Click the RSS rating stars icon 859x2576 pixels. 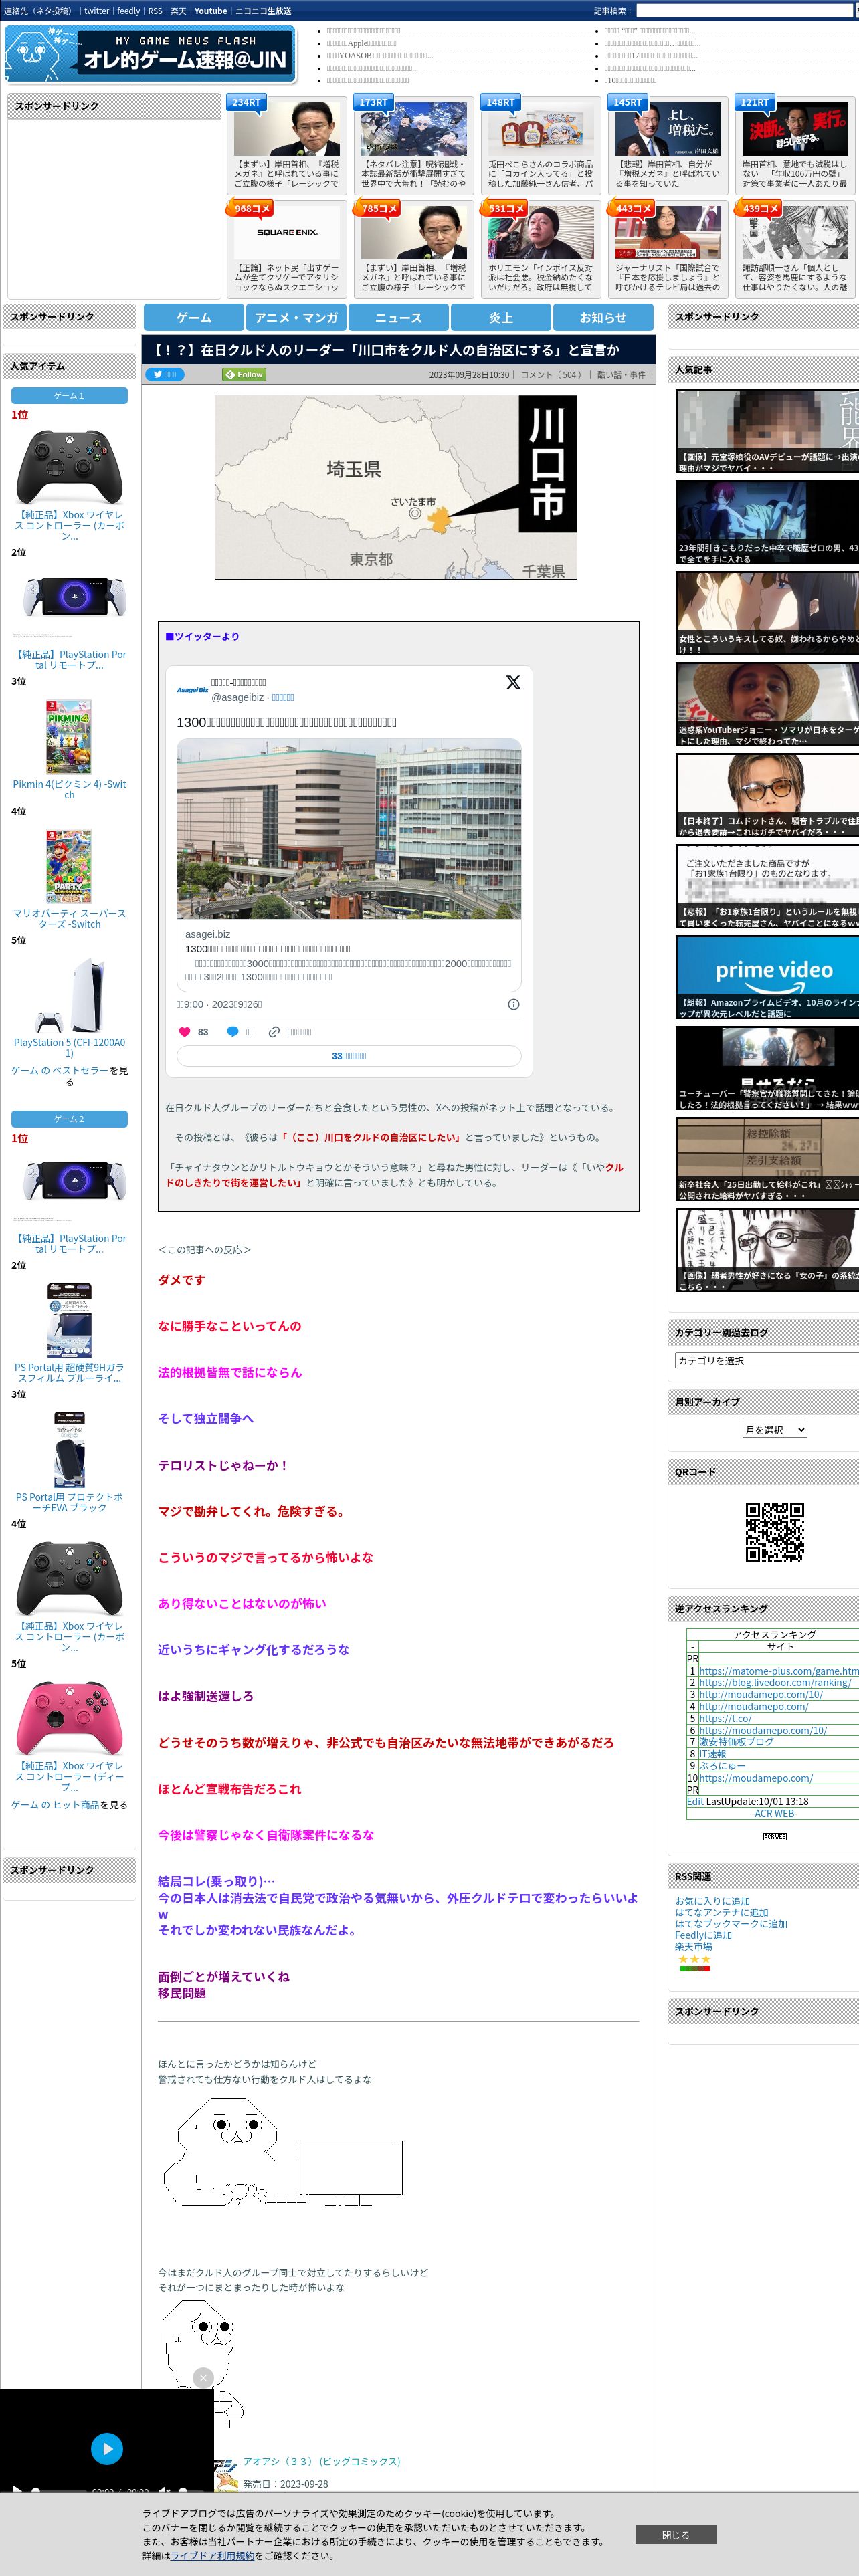tap(694, 1960)
